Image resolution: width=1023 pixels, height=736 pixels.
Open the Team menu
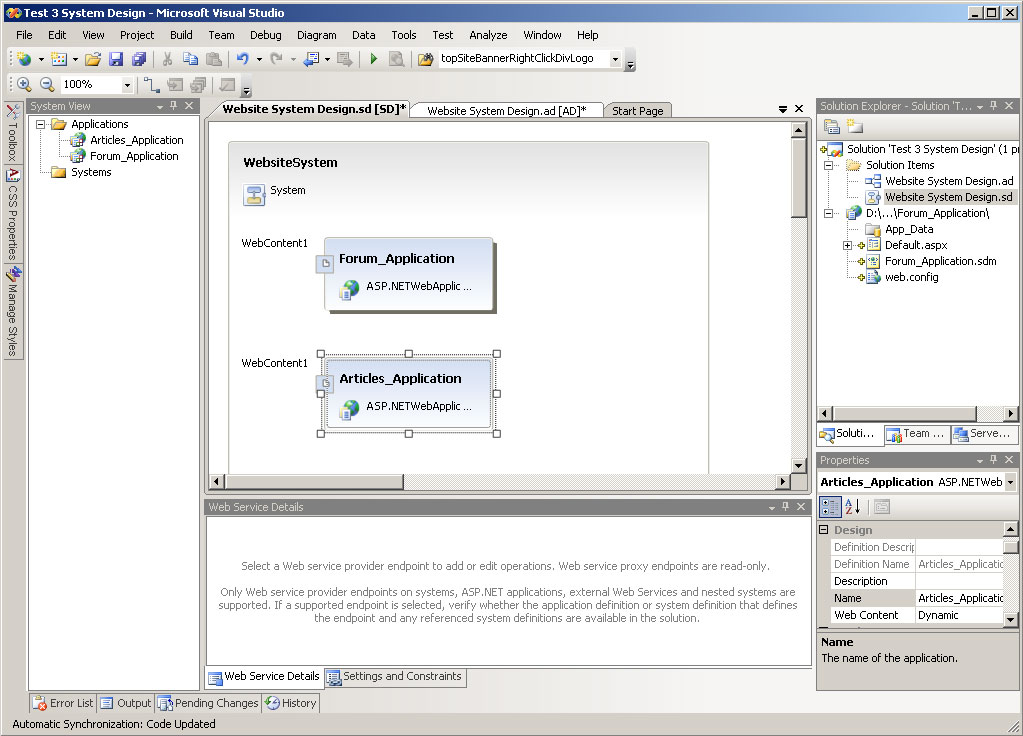(x=221, y=35)
